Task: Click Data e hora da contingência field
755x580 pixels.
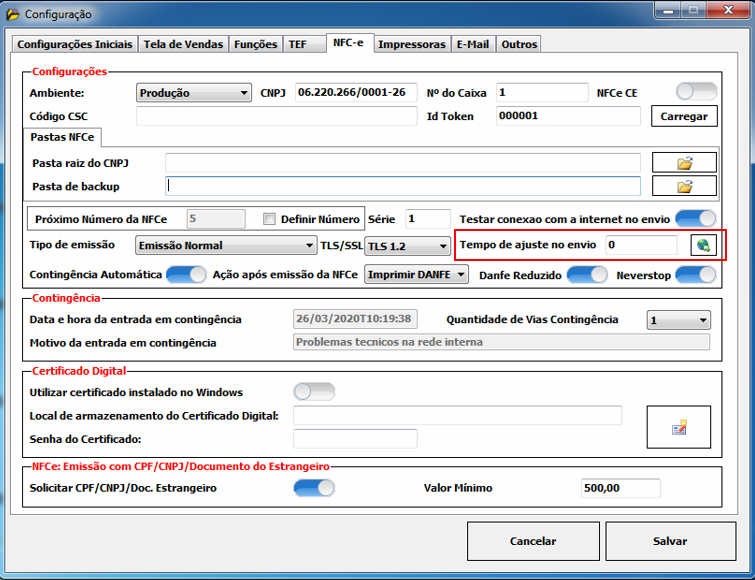Action: coord(355,319)
